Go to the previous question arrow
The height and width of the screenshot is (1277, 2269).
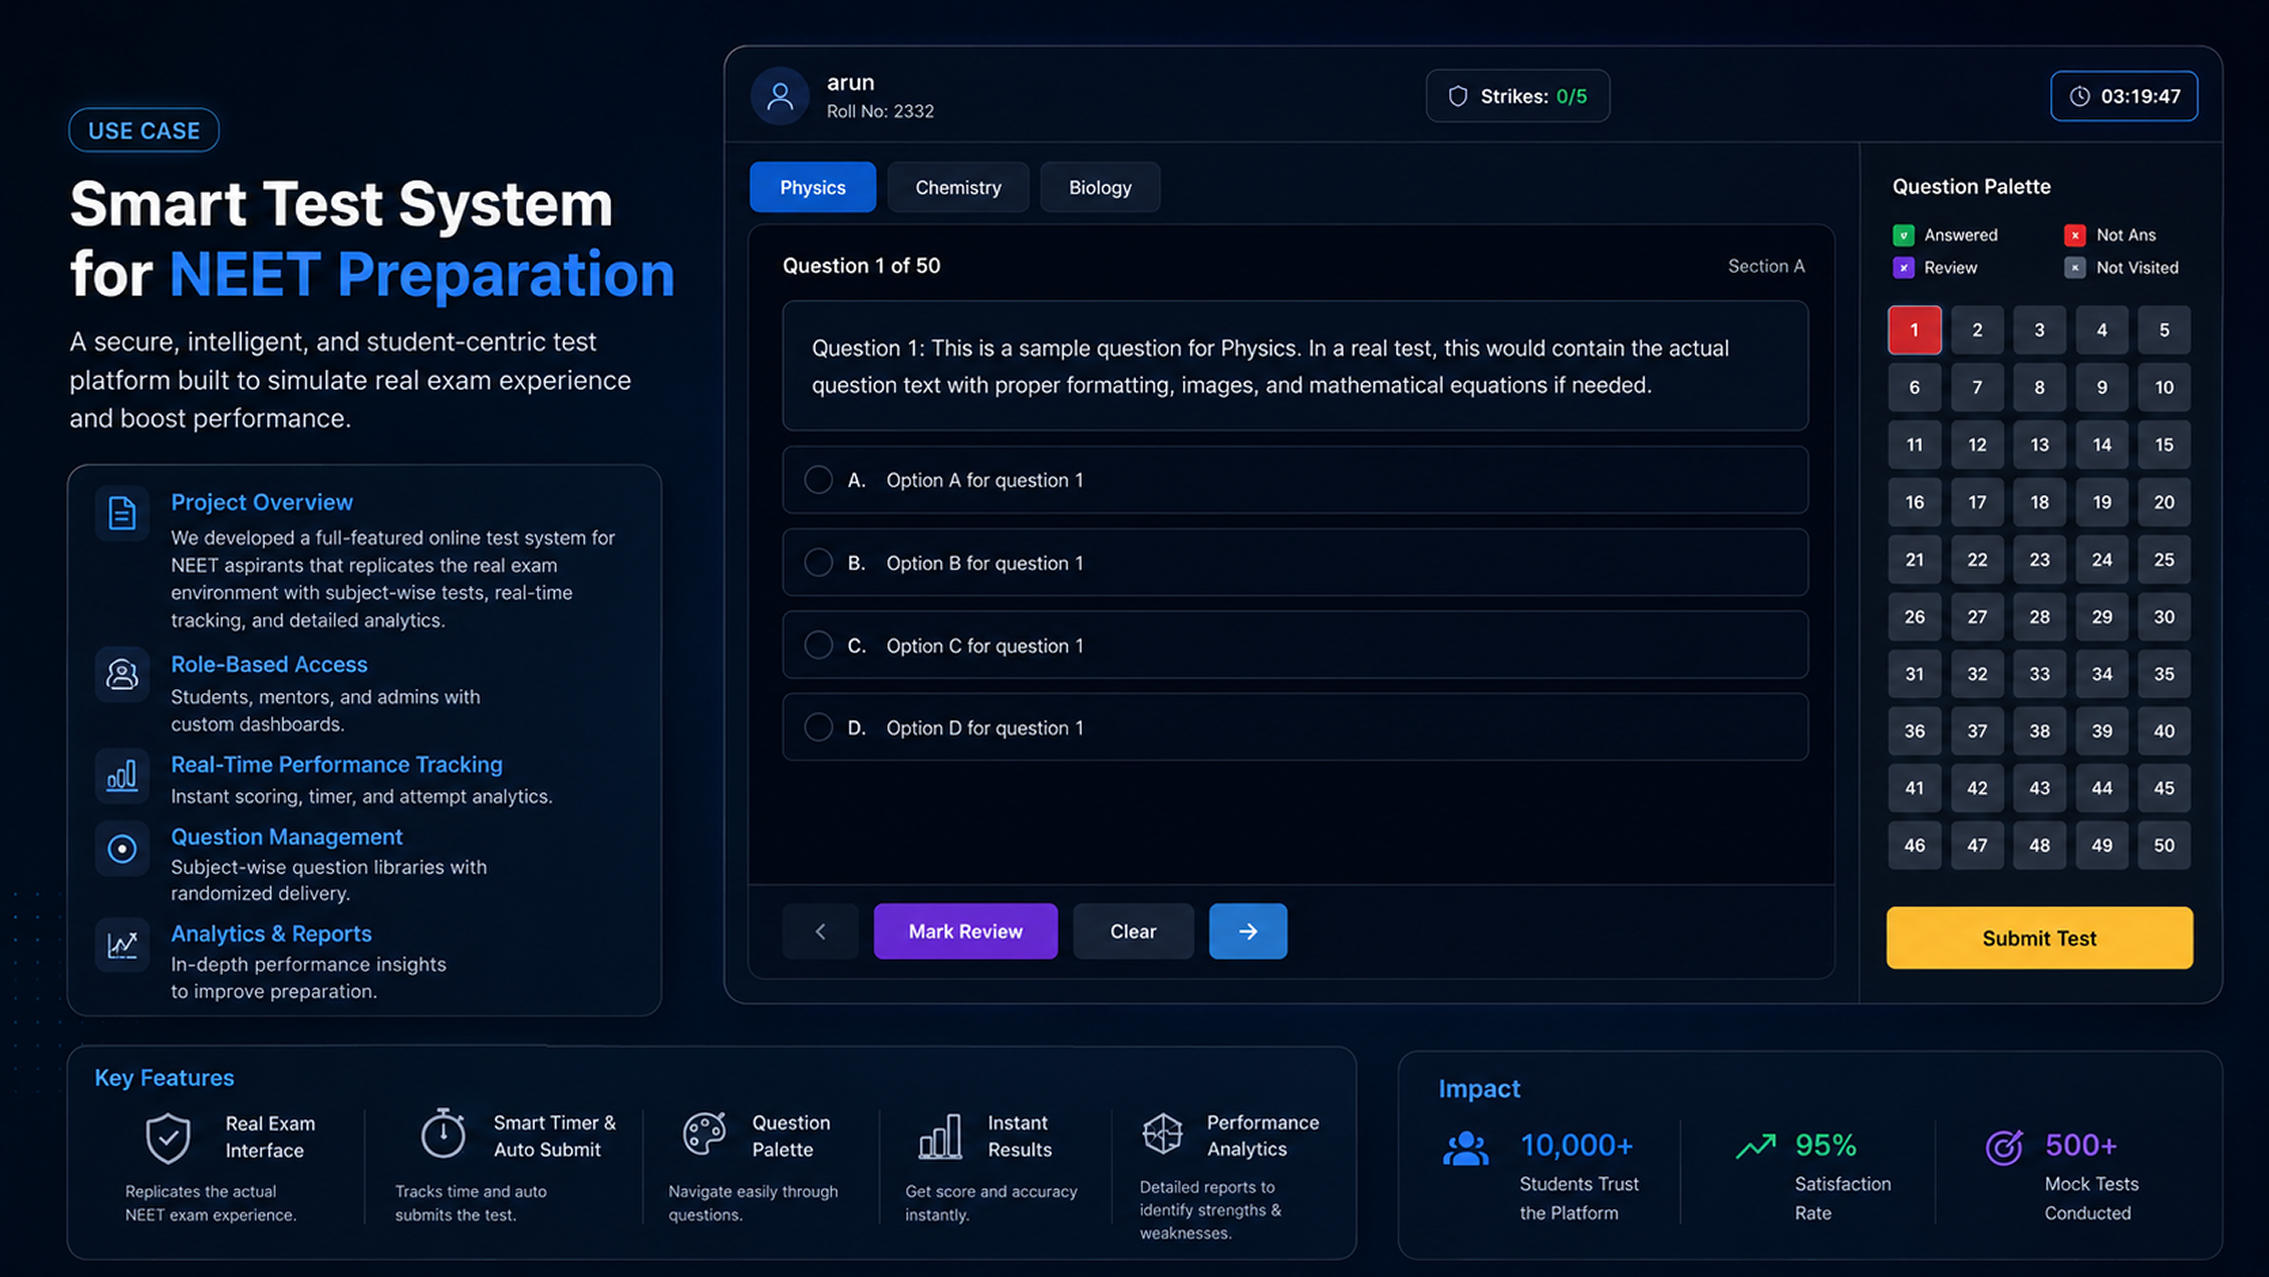(x=820, y=931)
